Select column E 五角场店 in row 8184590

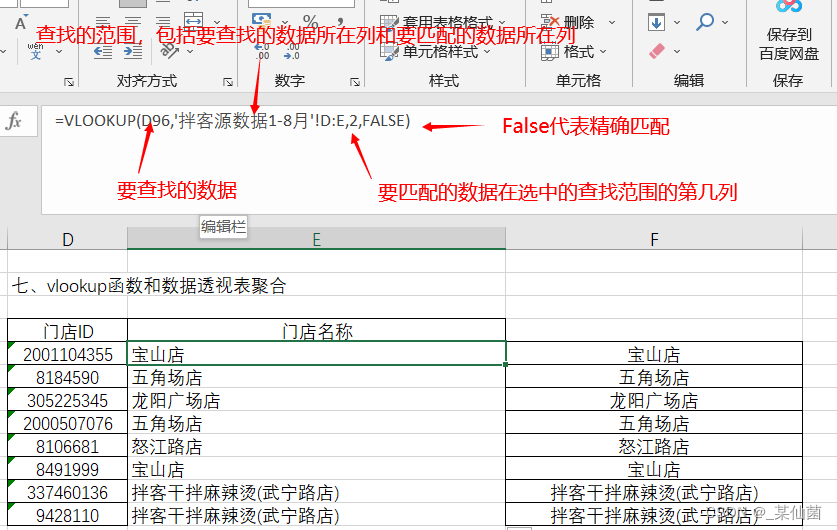(316, 377)
